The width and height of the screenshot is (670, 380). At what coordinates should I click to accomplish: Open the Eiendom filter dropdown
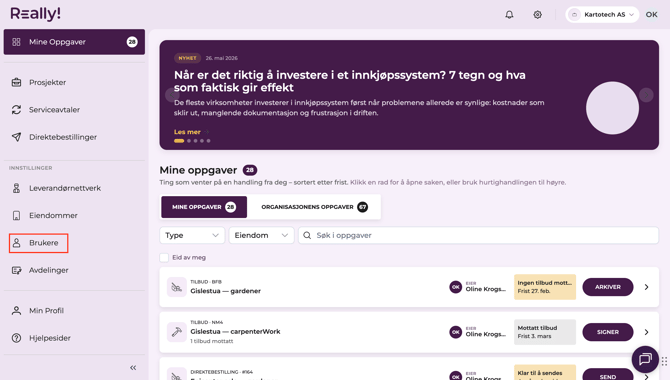(x=261, y=236)
